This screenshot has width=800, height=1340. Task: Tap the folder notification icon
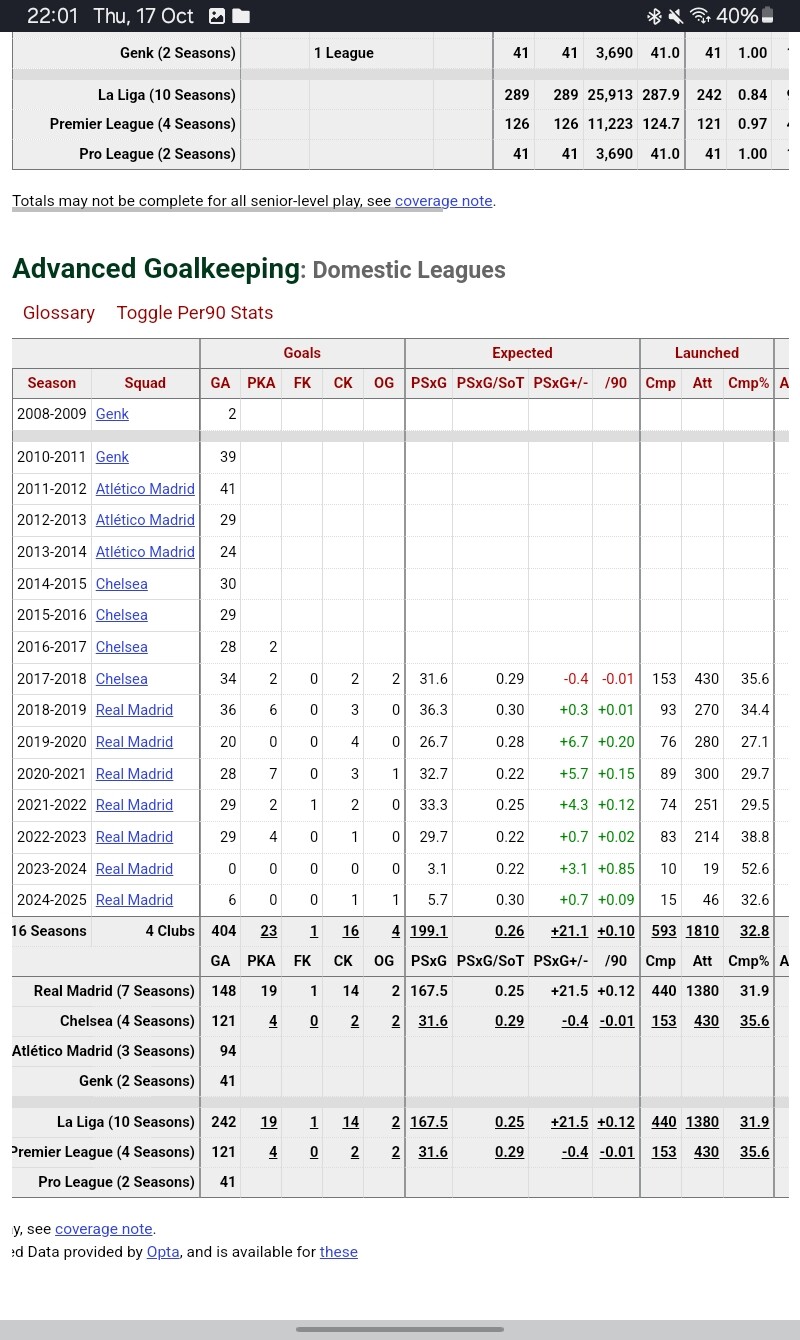[x=241, y=16]
